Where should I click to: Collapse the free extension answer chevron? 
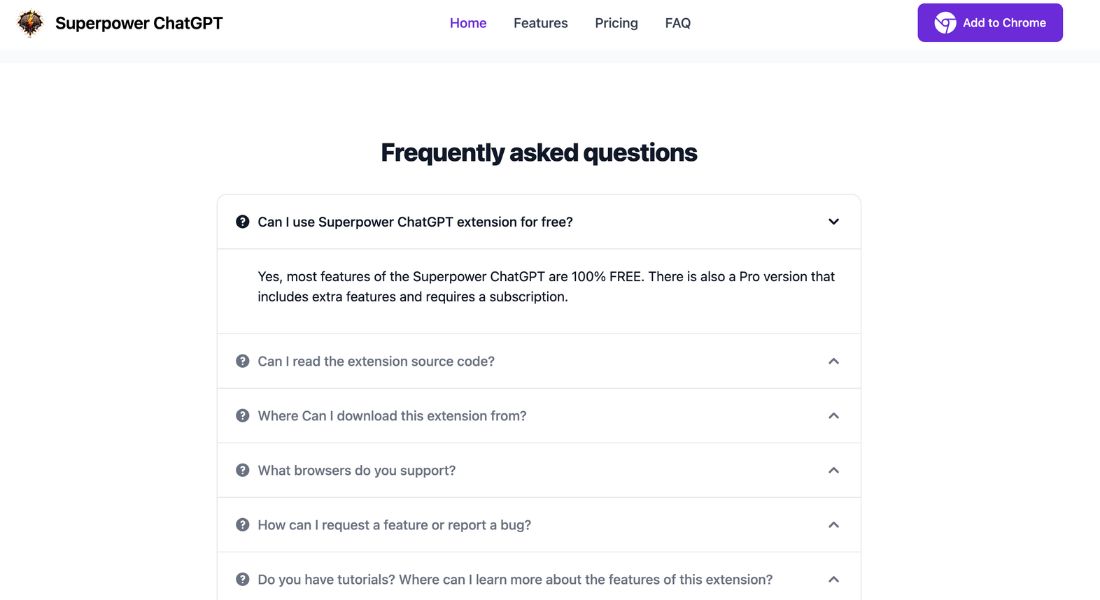click(833, 222)
